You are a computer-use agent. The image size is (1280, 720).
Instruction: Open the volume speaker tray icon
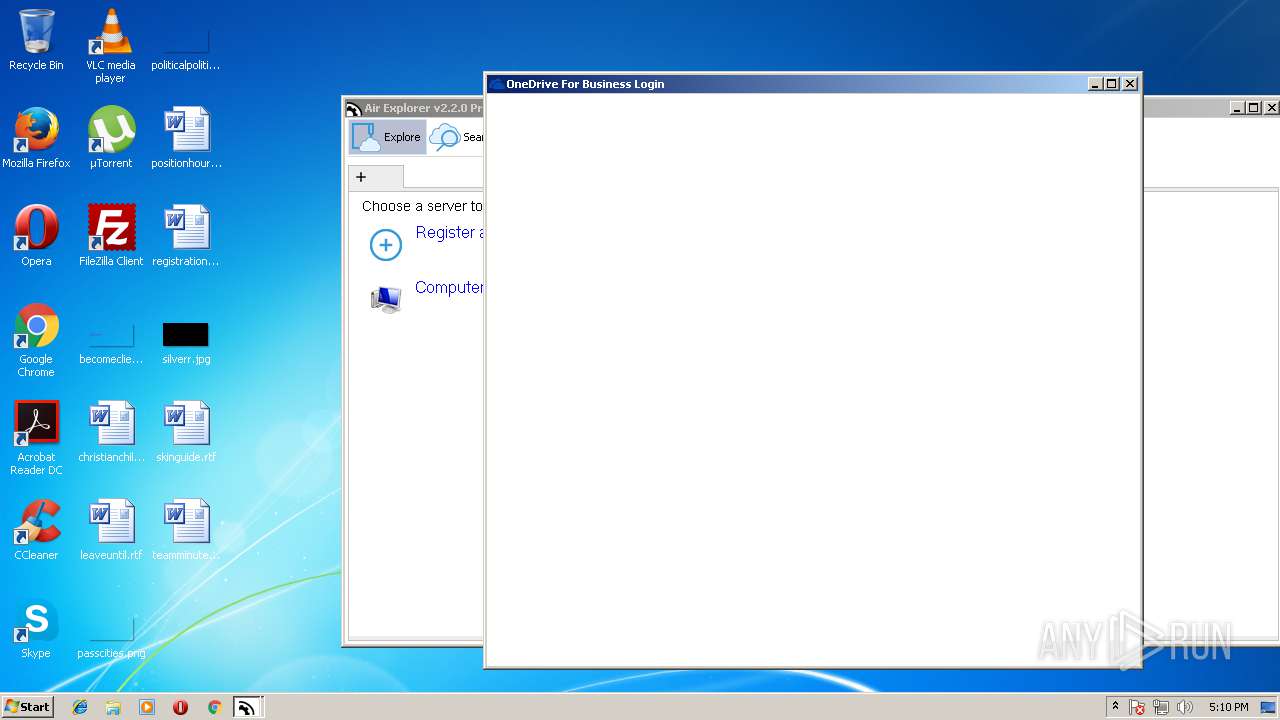[x=1185, y=707]
